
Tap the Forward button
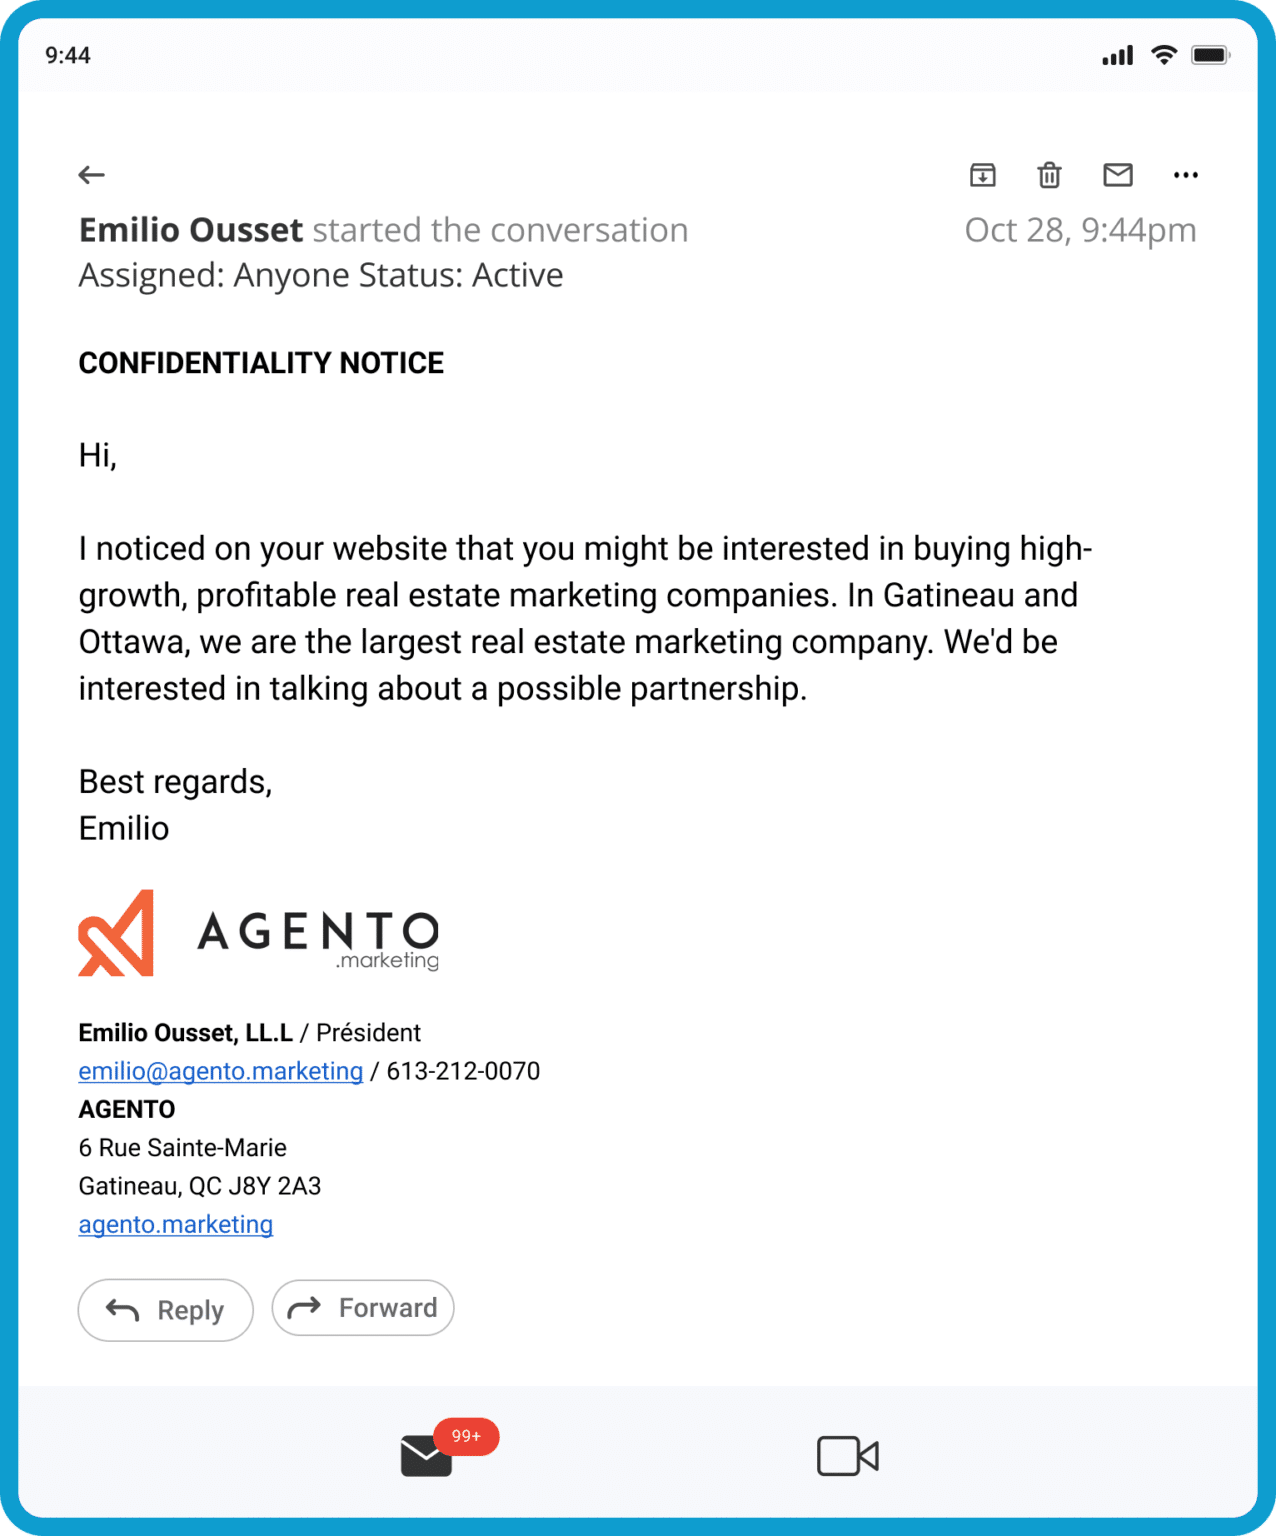[363, 1308]
